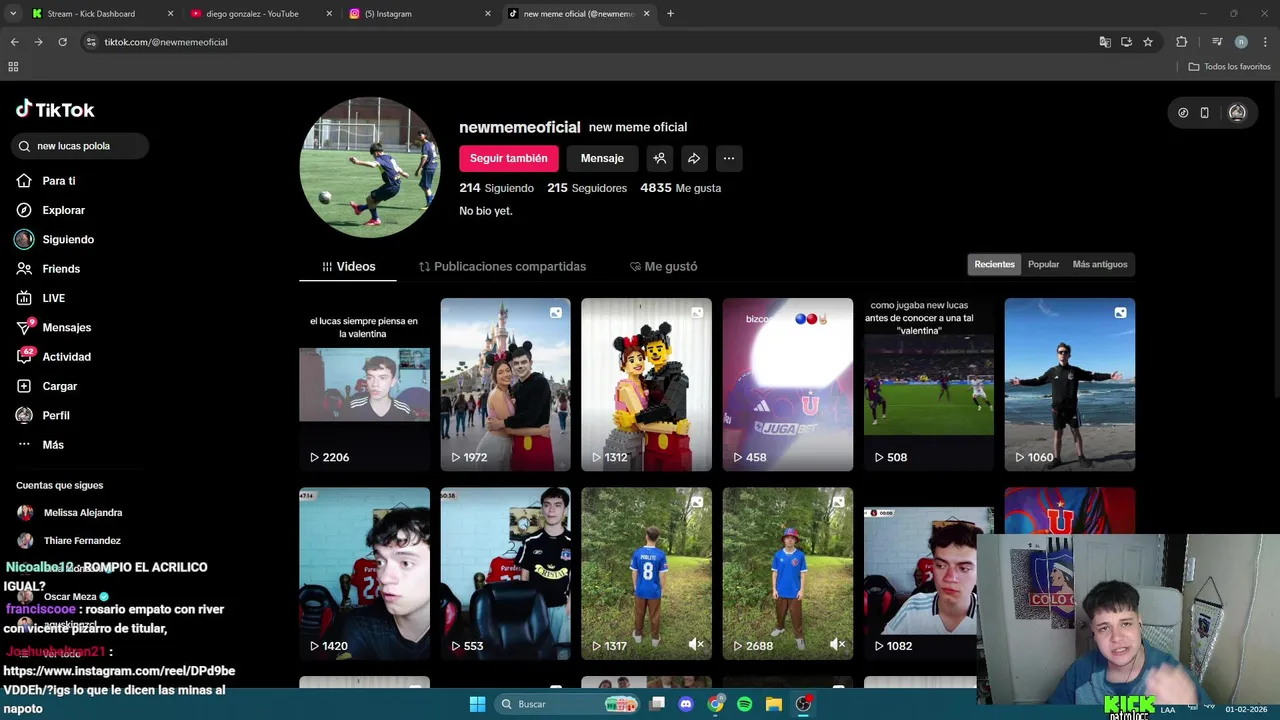The image size is (1280, 720).
Task: Open the Chrome extensions puzzle icon
Action: [x=1181, y=42]
